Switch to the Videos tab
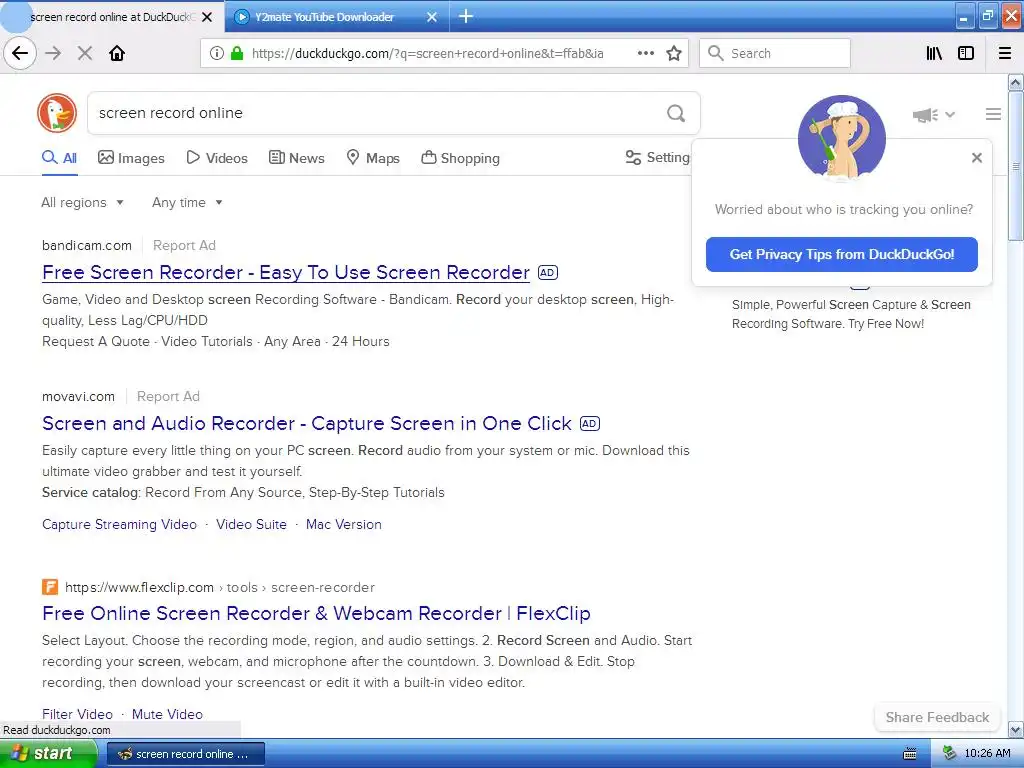Image resolution: width=1024 pixels, height=768 pixels. point(217,158)
